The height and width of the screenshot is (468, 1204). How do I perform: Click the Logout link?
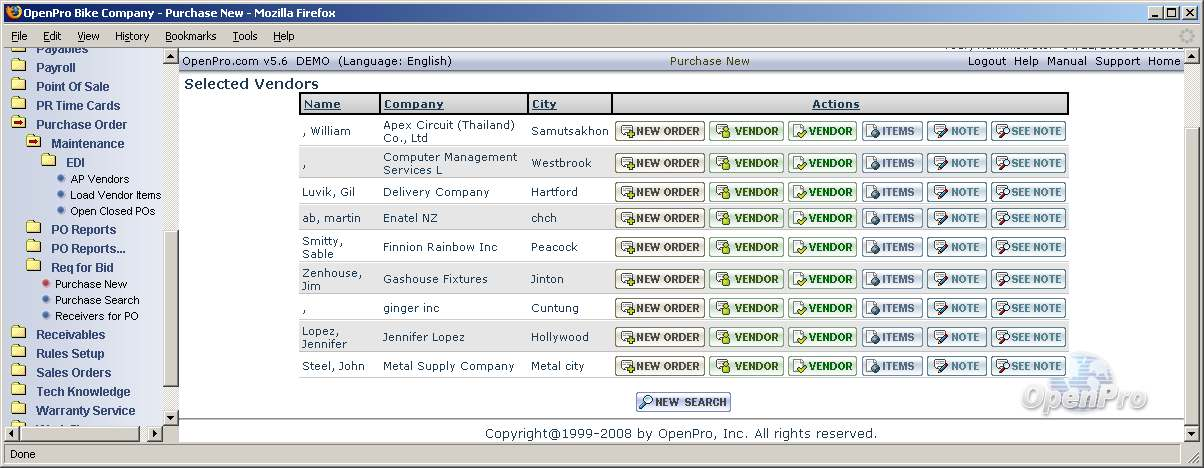pyautogui.click(x=986, y=61)
